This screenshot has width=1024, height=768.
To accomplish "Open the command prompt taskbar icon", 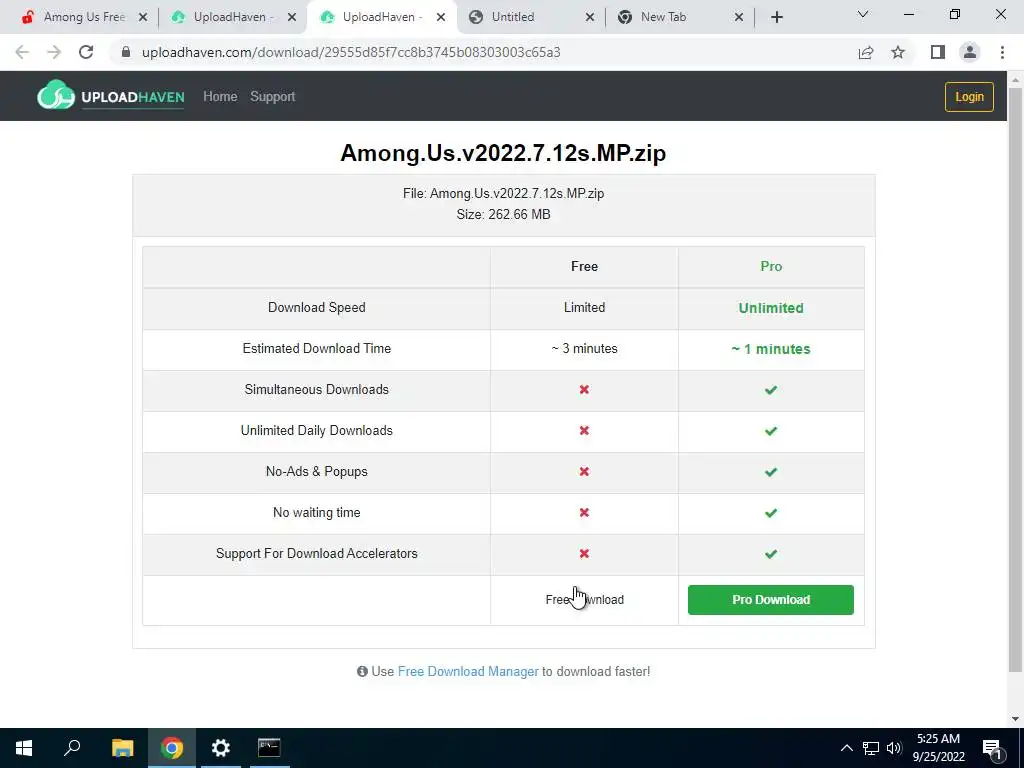I will tap(269, 748).
